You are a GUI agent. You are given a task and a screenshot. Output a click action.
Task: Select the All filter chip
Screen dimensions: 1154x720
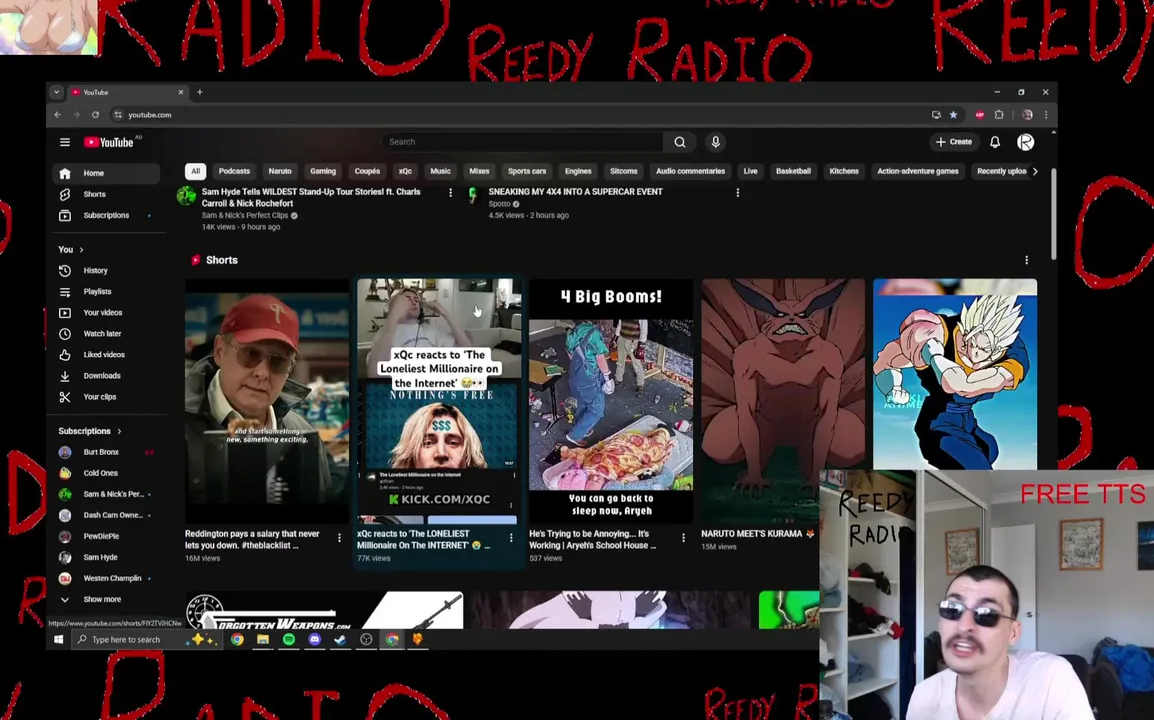(195, 172)
